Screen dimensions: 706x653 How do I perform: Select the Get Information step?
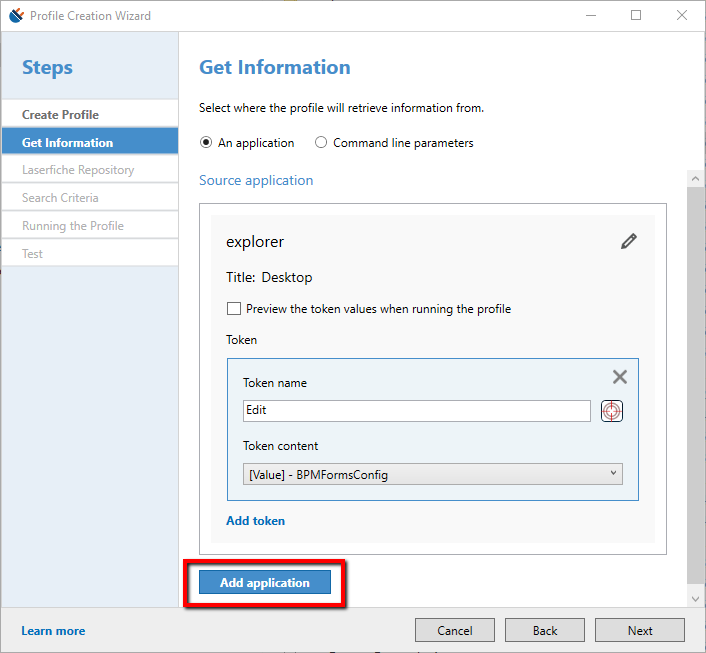tap(67, 143)
